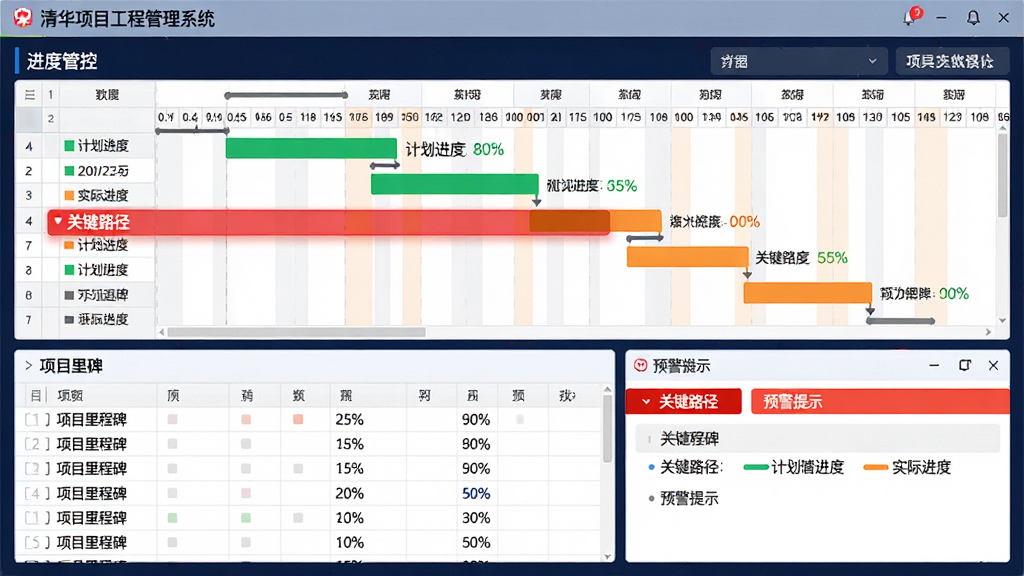Image resolution: width=1024 pixels, height=576 pixels.
Task: Click the green 计划进度 legend swatch
Action: tap(756, 468)
